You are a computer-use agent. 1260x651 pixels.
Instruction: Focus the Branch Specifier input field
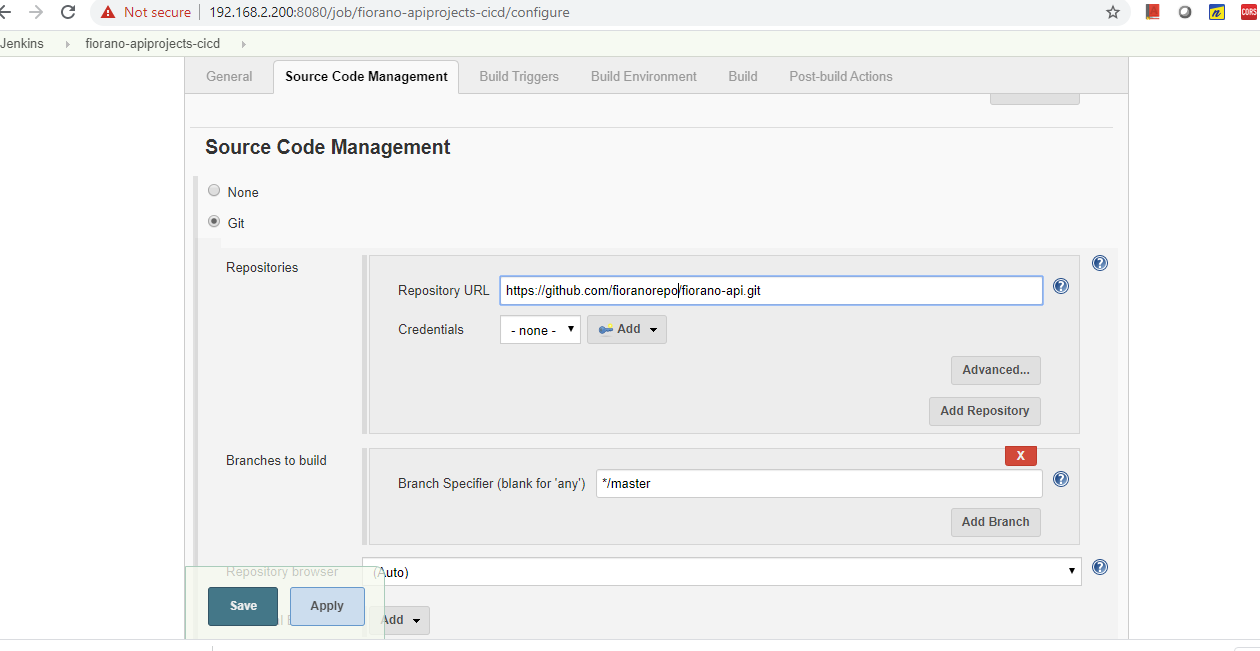819,484
